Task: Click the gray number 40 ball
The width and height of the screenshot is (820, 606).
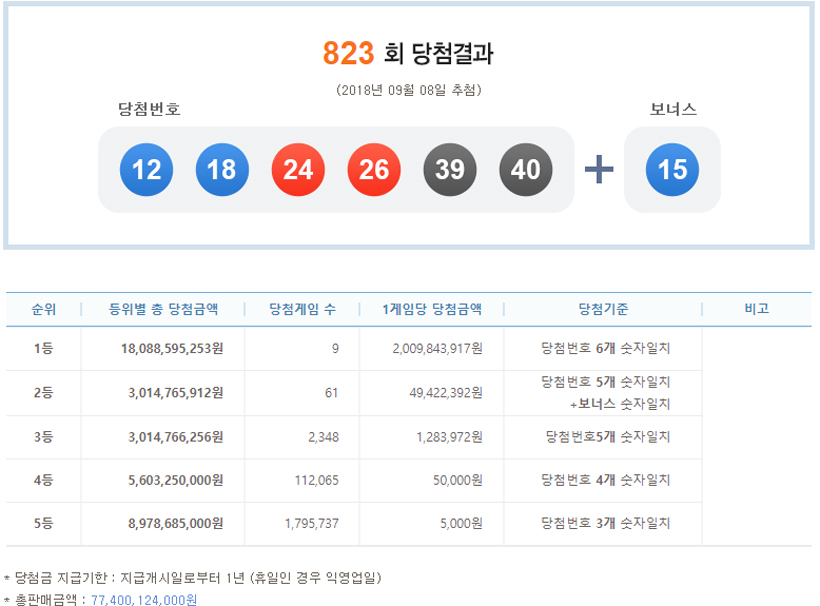Action: (526, 170)
